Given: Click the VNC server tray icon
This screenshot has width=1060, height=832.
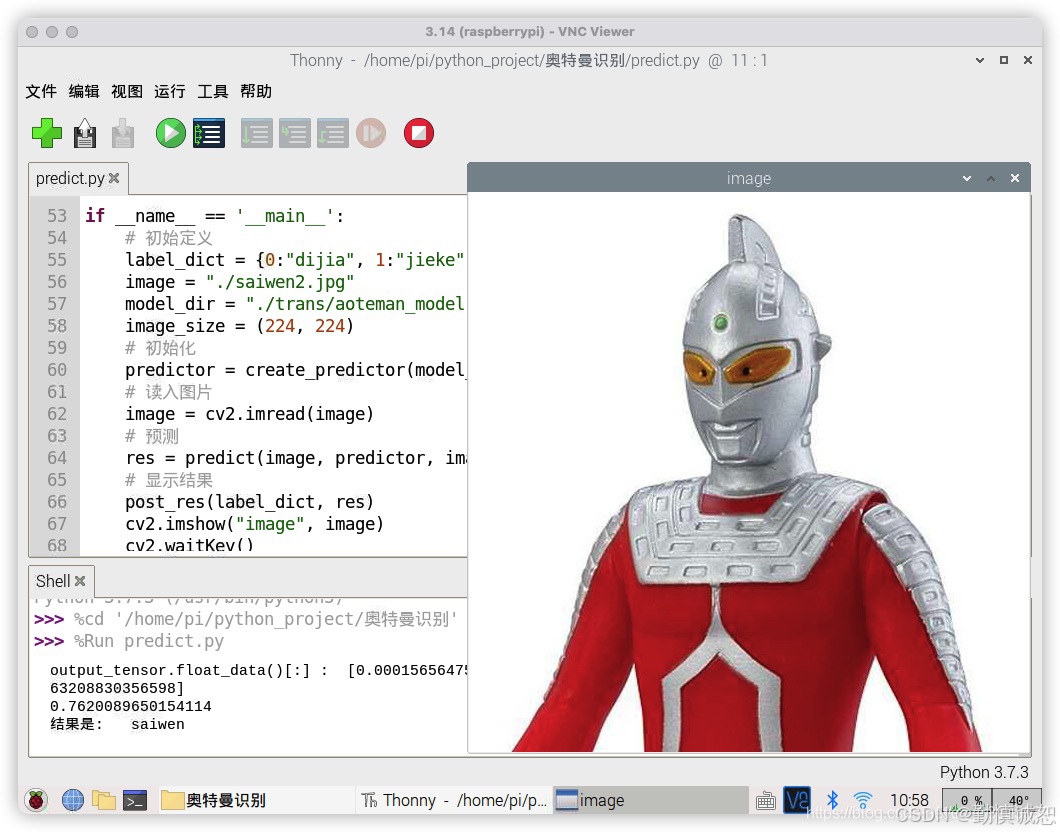Looking at the screenshot, I should point(797,800).
